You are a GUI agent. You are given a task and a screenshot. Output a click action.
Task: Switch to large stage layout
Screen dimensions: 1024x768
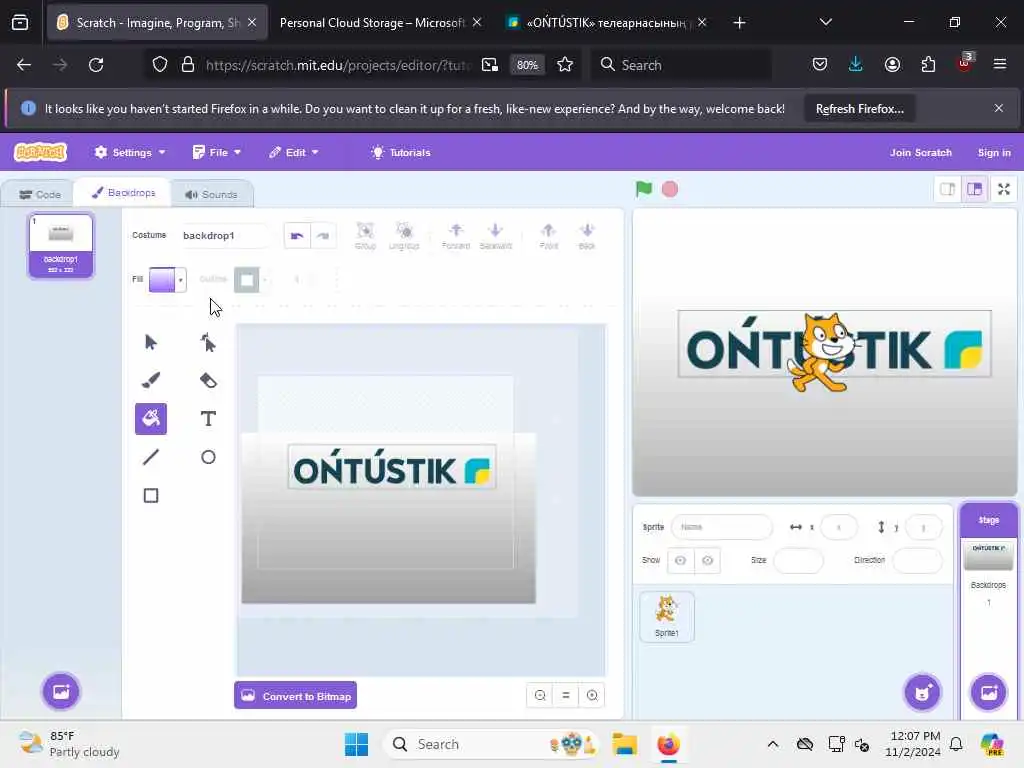tap(975, 189)
